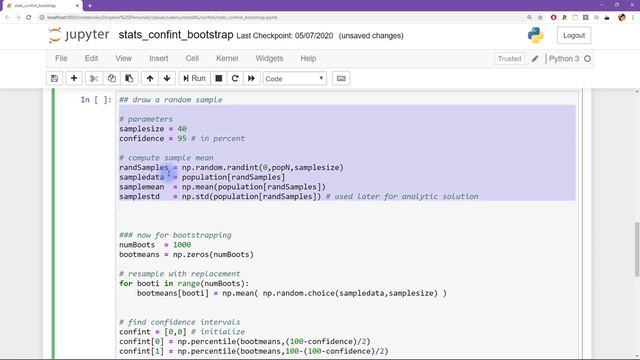Open the Kernel menu
This screenshot has height=360, width=640.
coord(227,58)
